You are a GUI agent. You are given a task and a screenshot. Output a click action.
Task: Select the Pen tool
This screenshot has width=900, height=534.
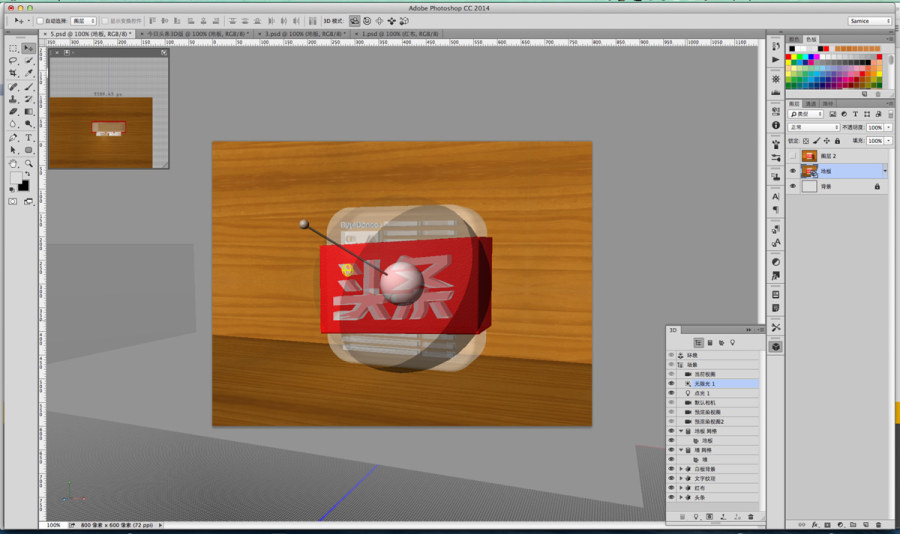13,138
